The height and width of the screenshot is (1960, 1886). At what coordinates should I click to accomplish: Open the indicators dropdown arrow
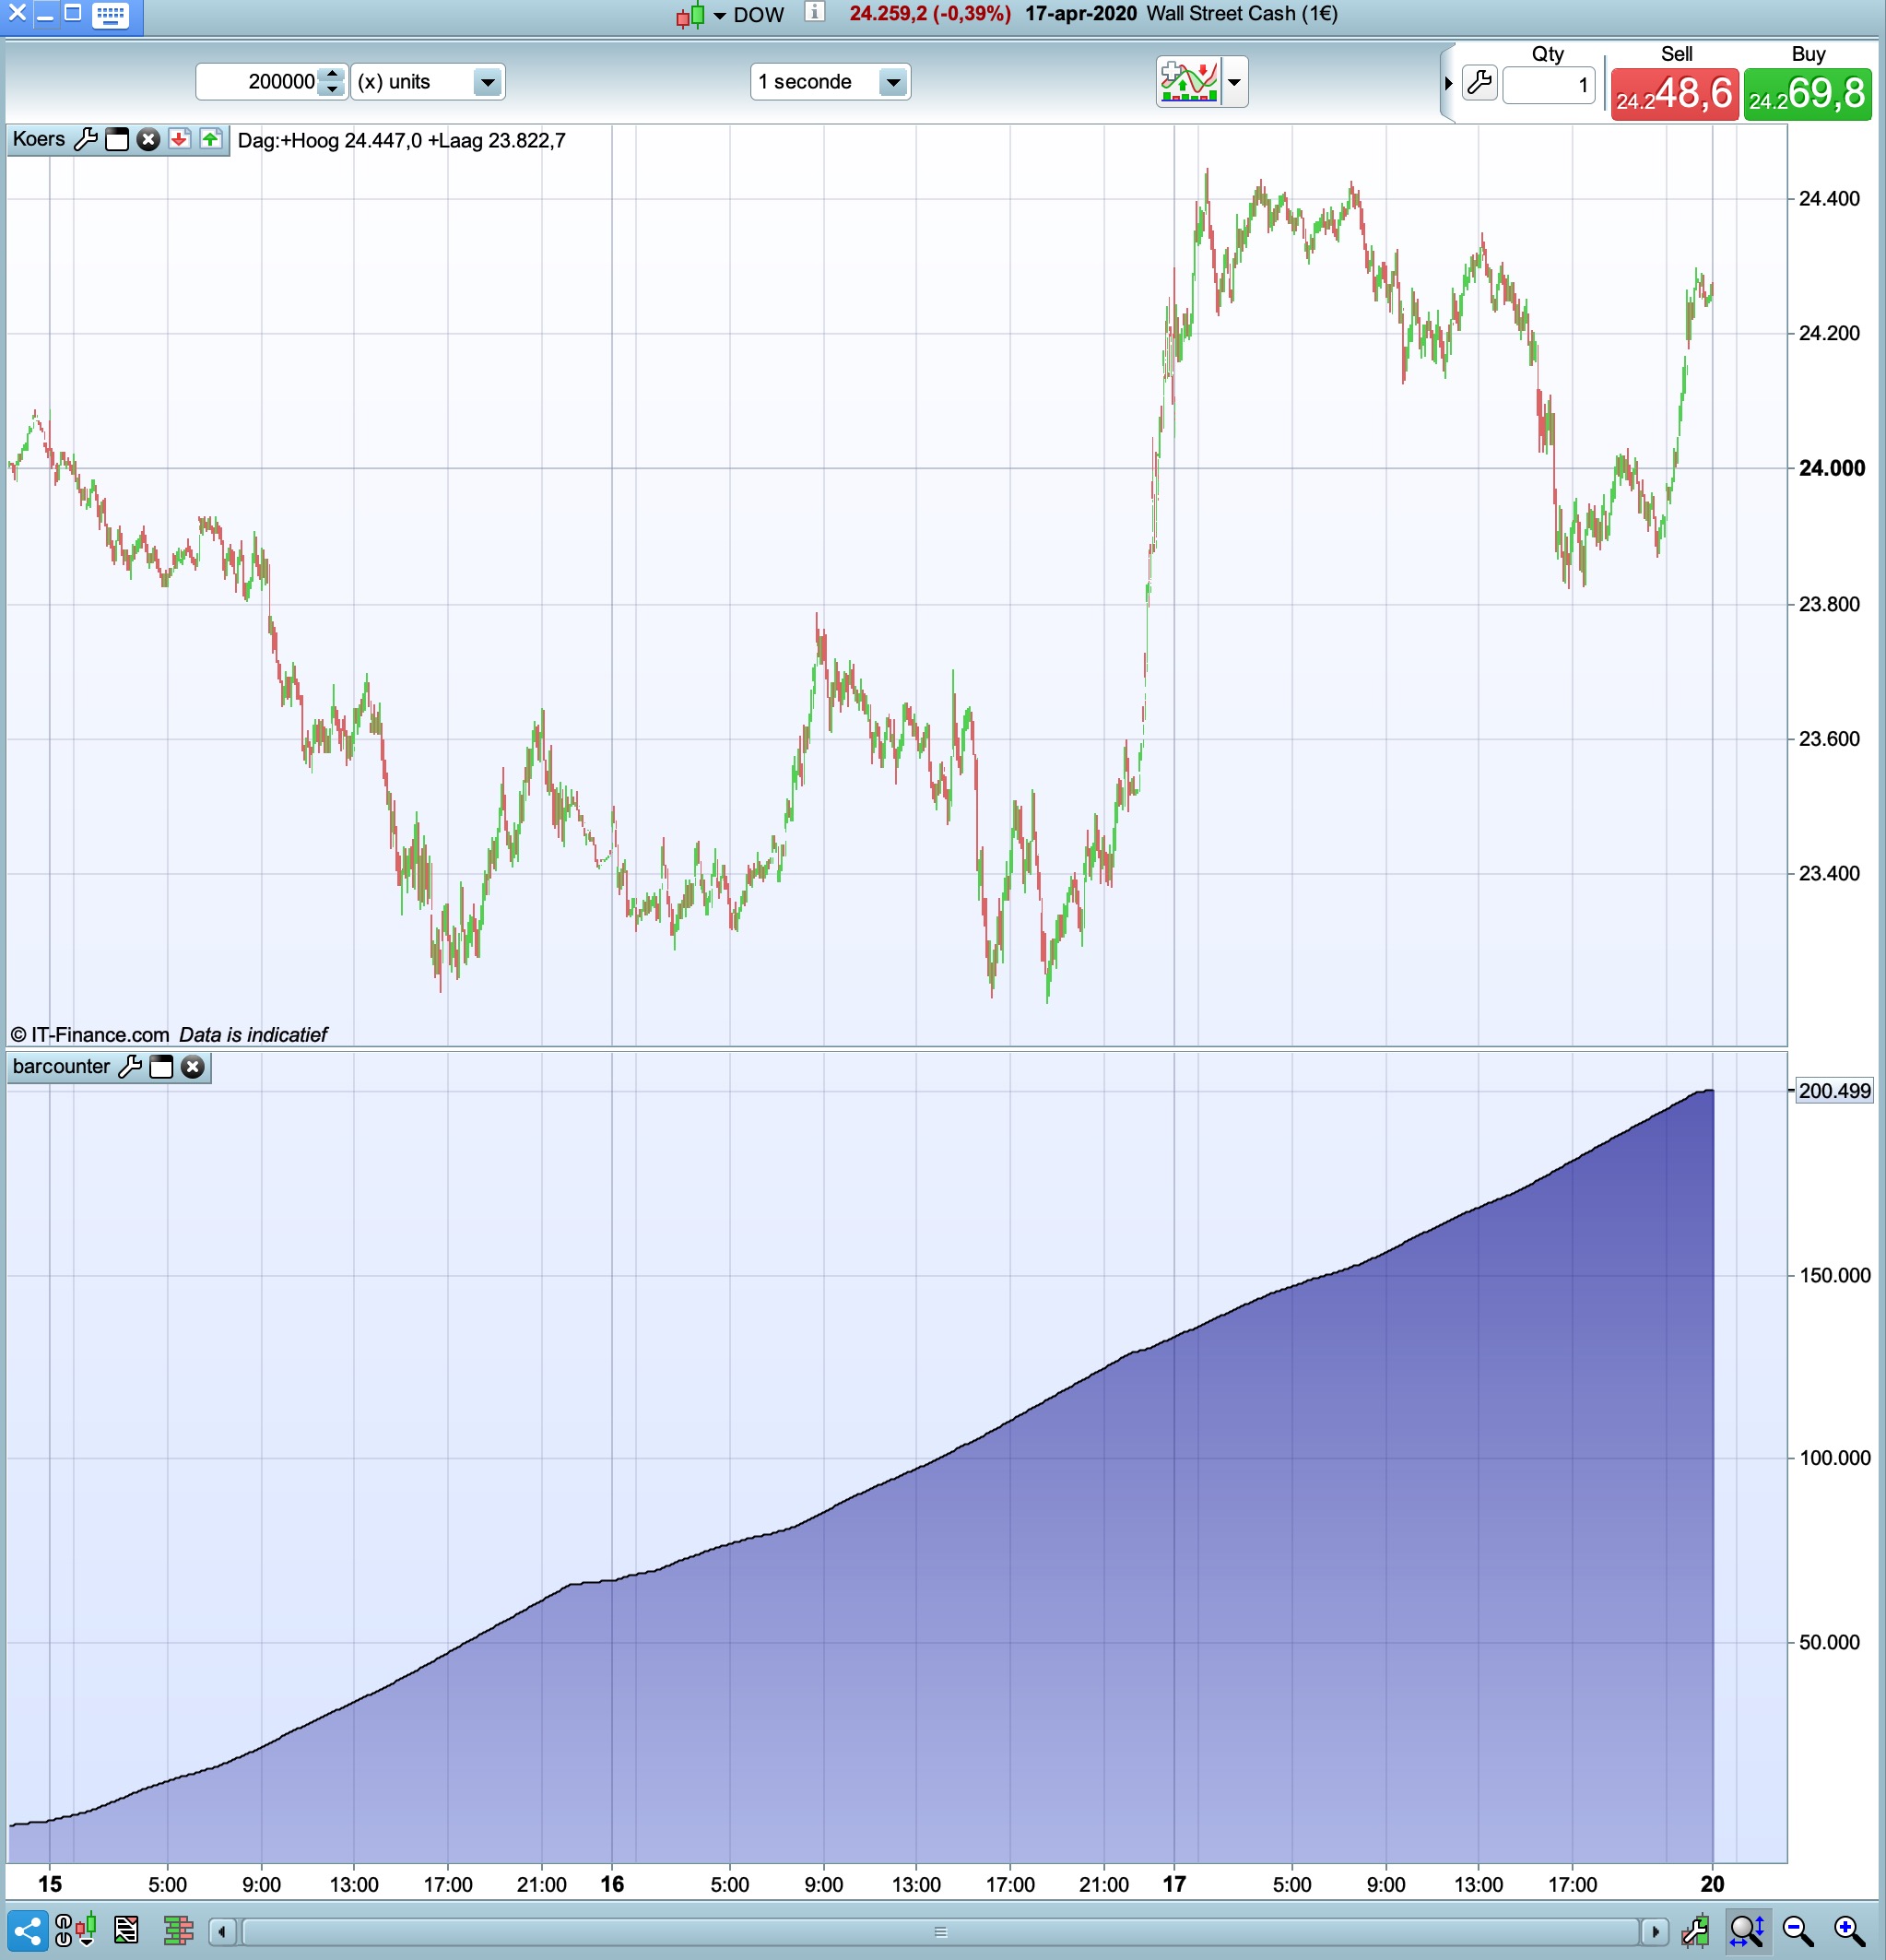[1234, 82]
